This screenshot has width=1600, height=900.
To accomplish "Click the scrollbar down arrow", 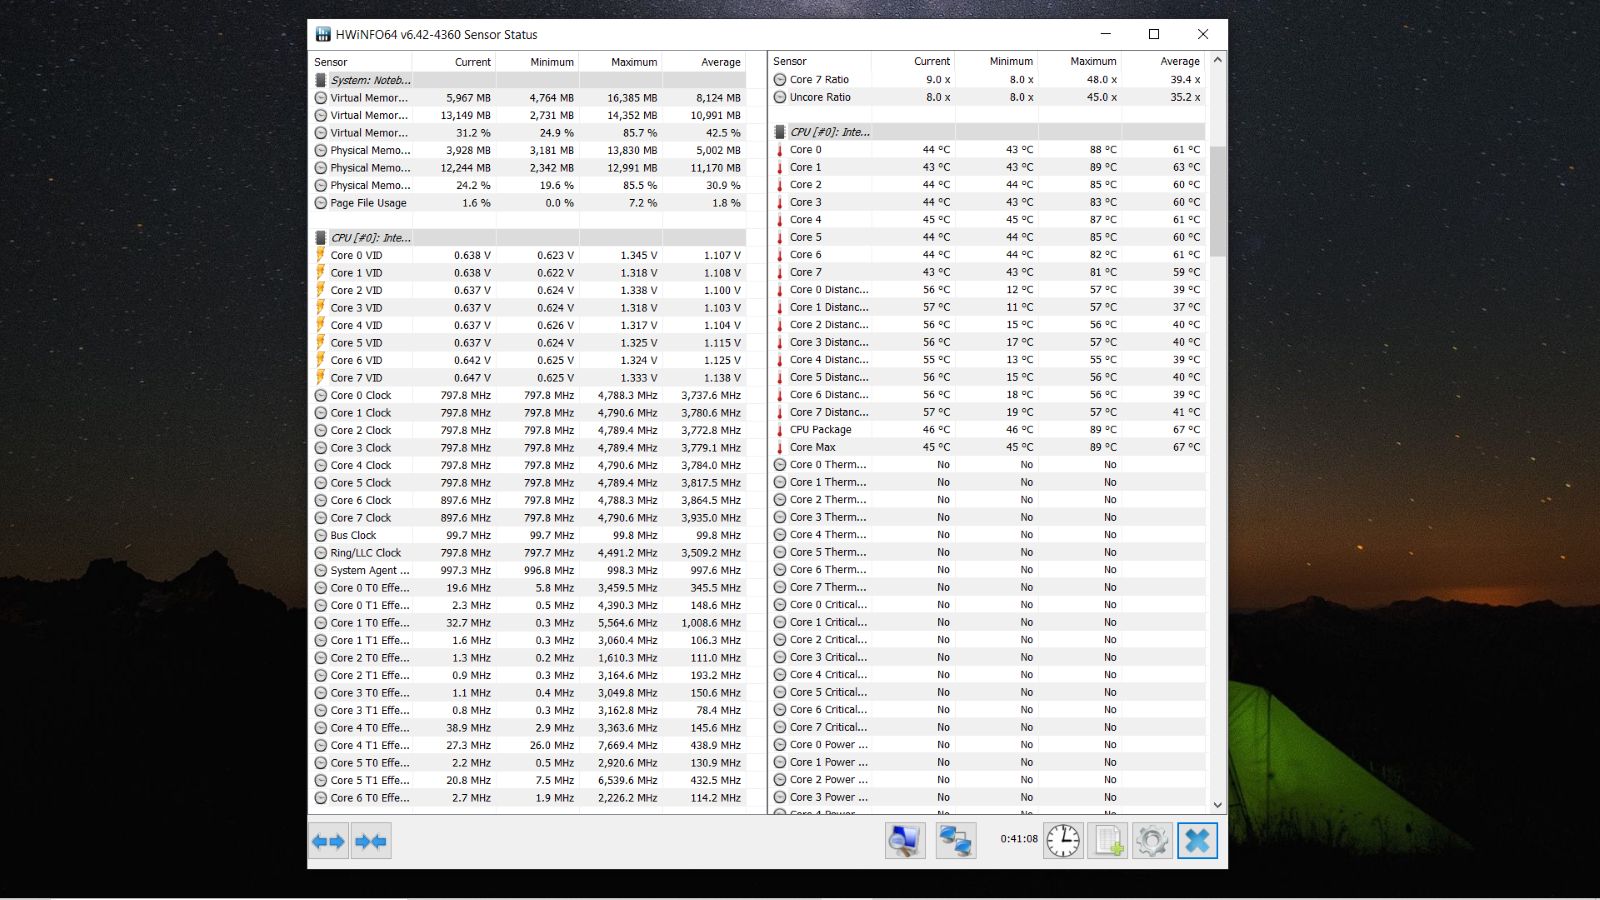I will pyautogui.click(x=1217, y=805).
